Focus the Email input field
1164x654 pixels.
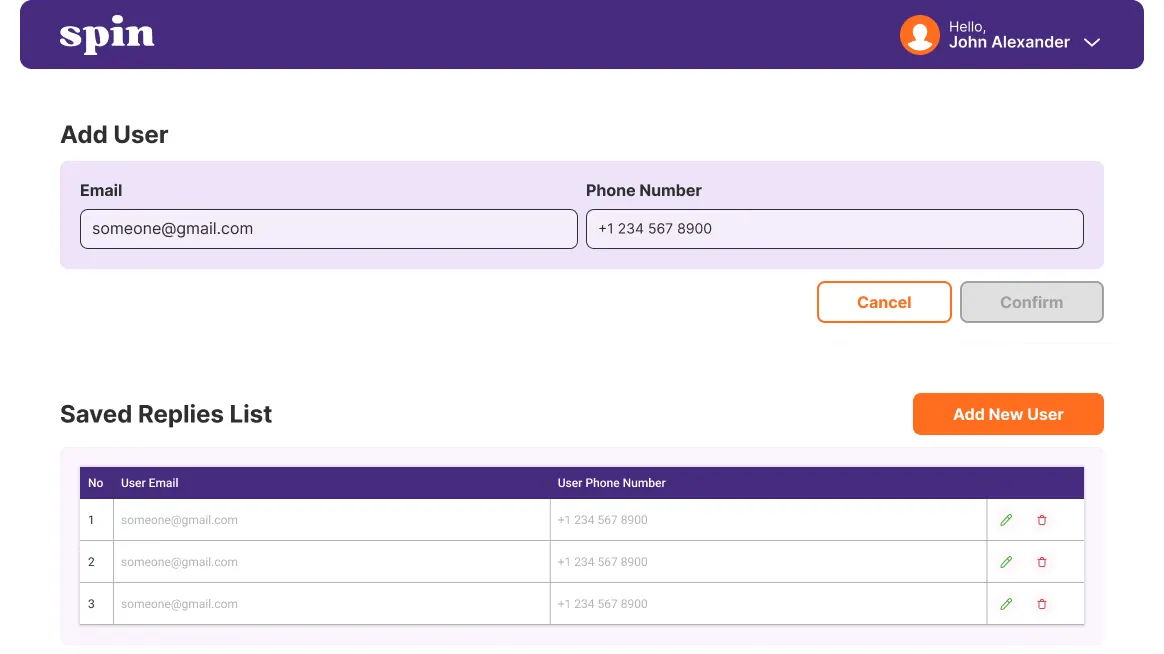point(329,229)
